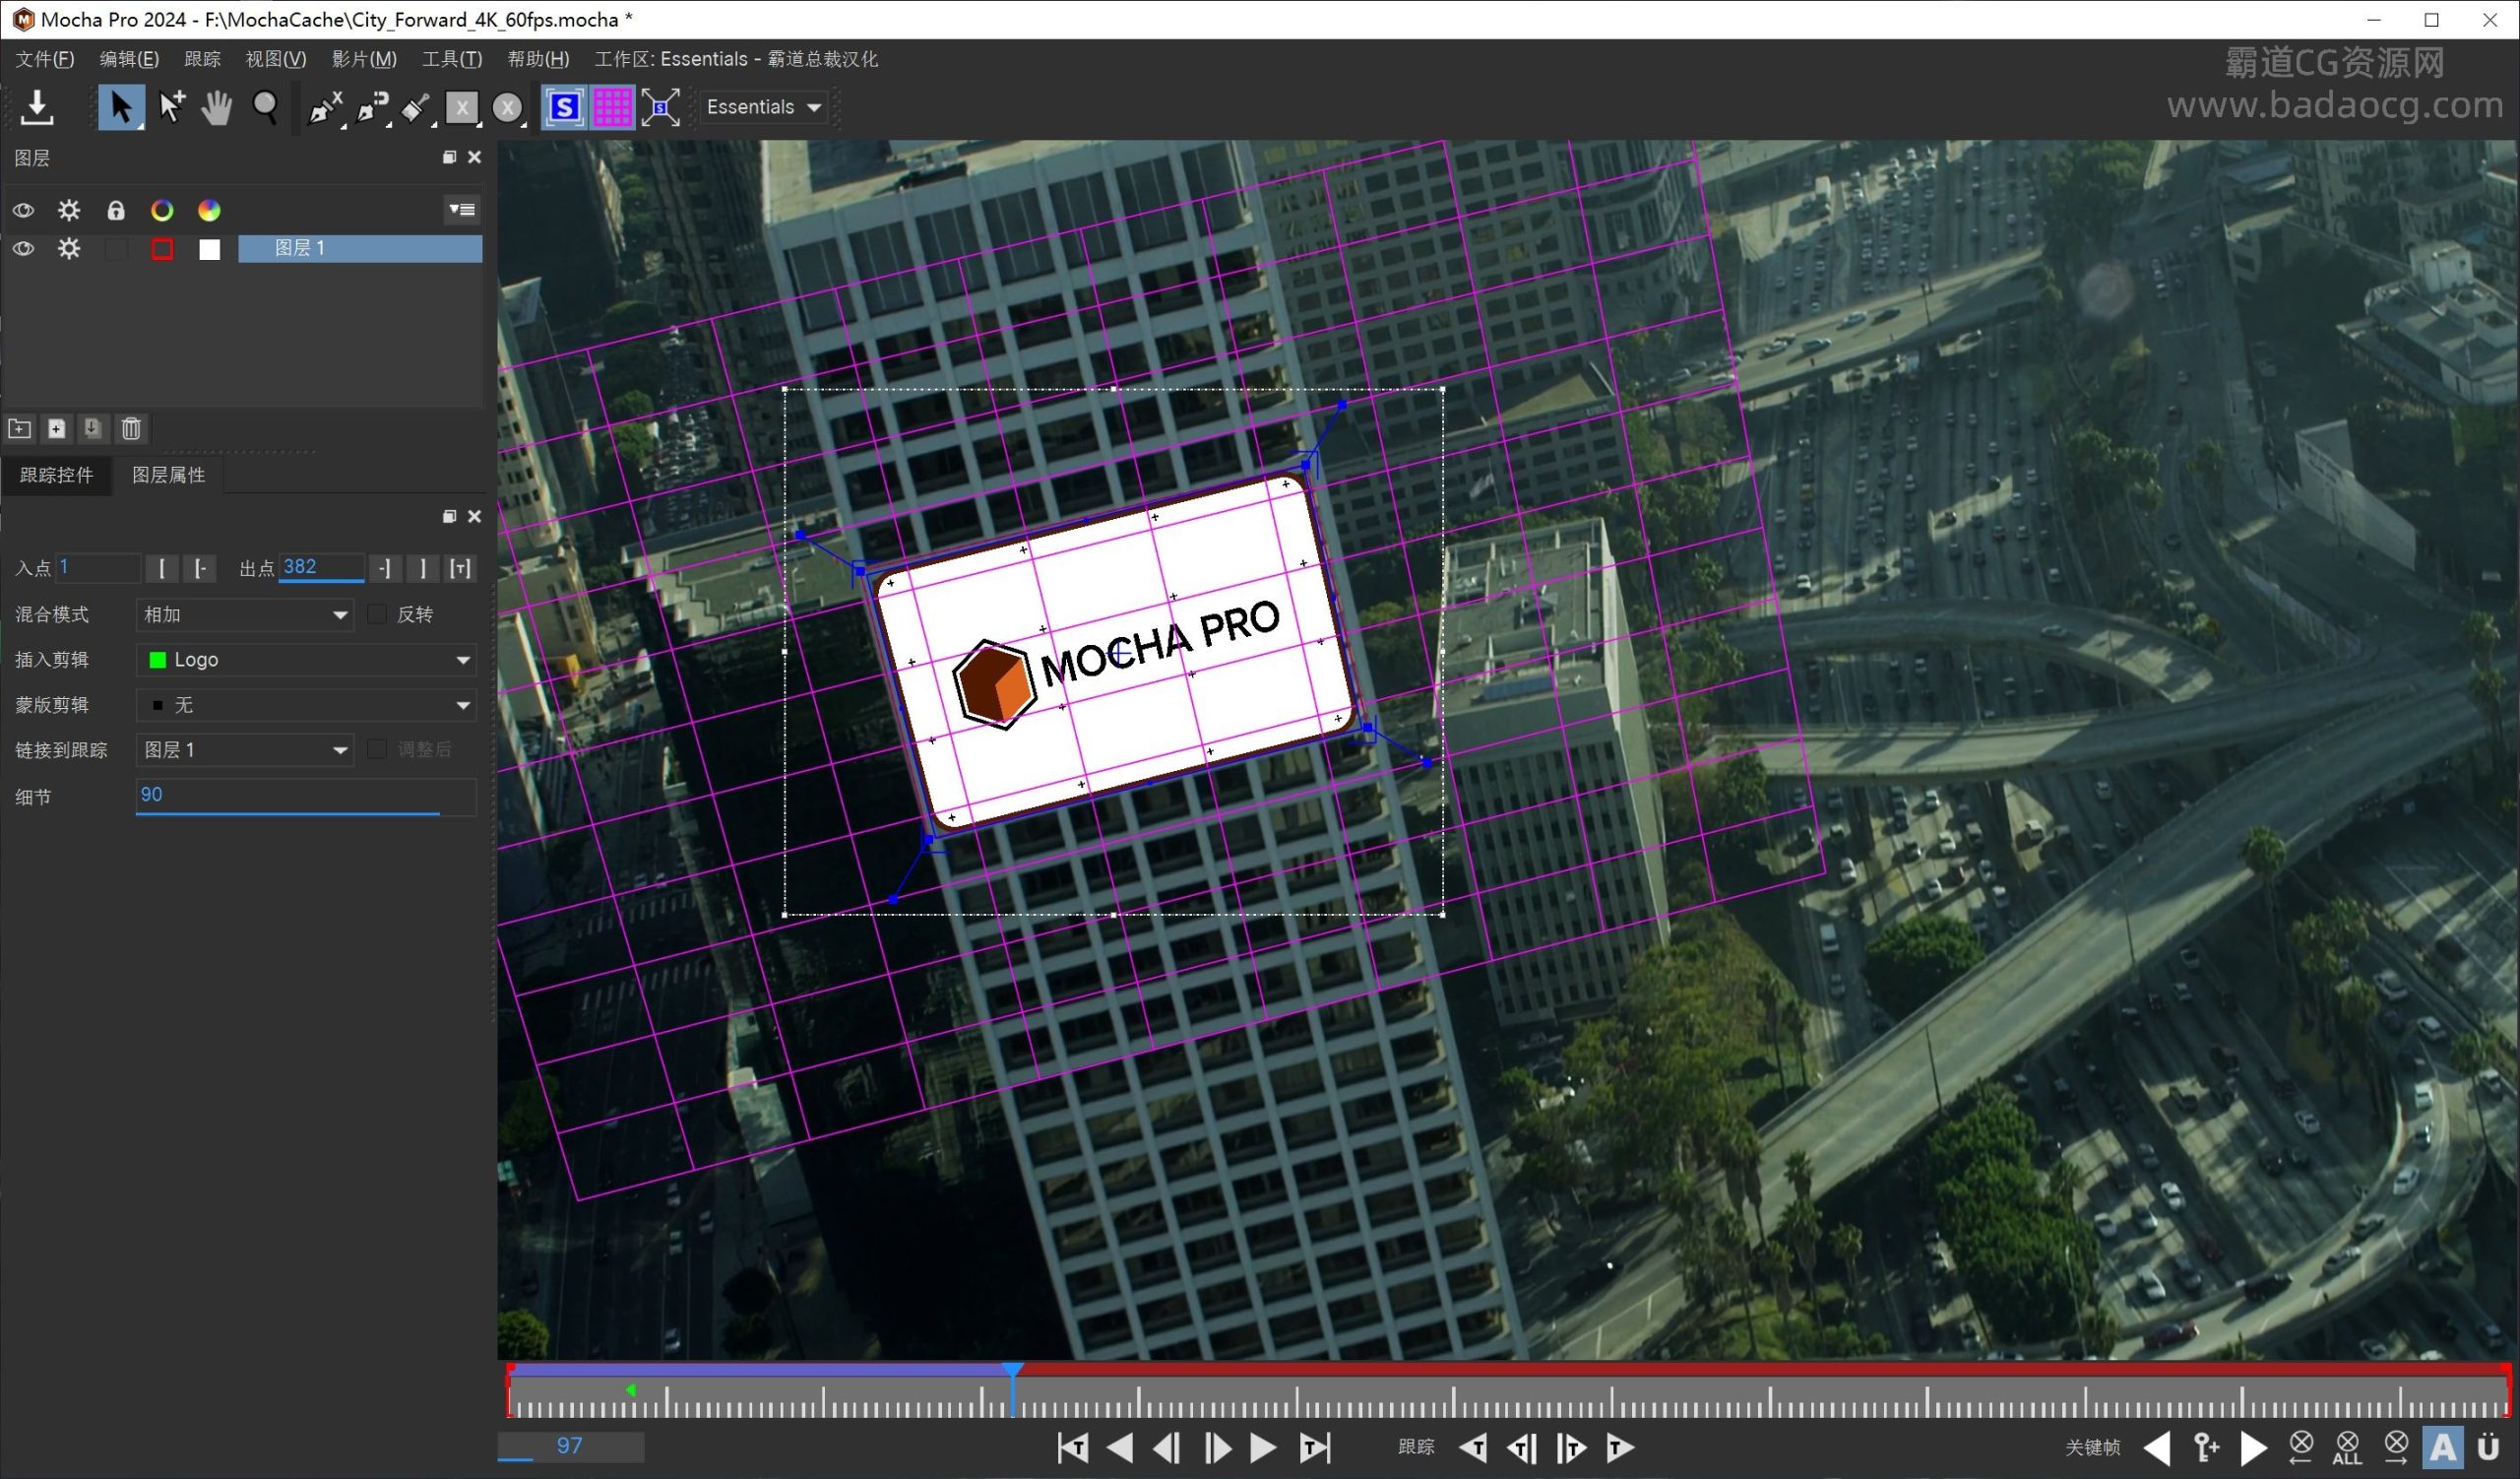This screenshot has width=2520, height=1479.
Task: Open the 文件(F) menu
Action: [x=44, y=59]
